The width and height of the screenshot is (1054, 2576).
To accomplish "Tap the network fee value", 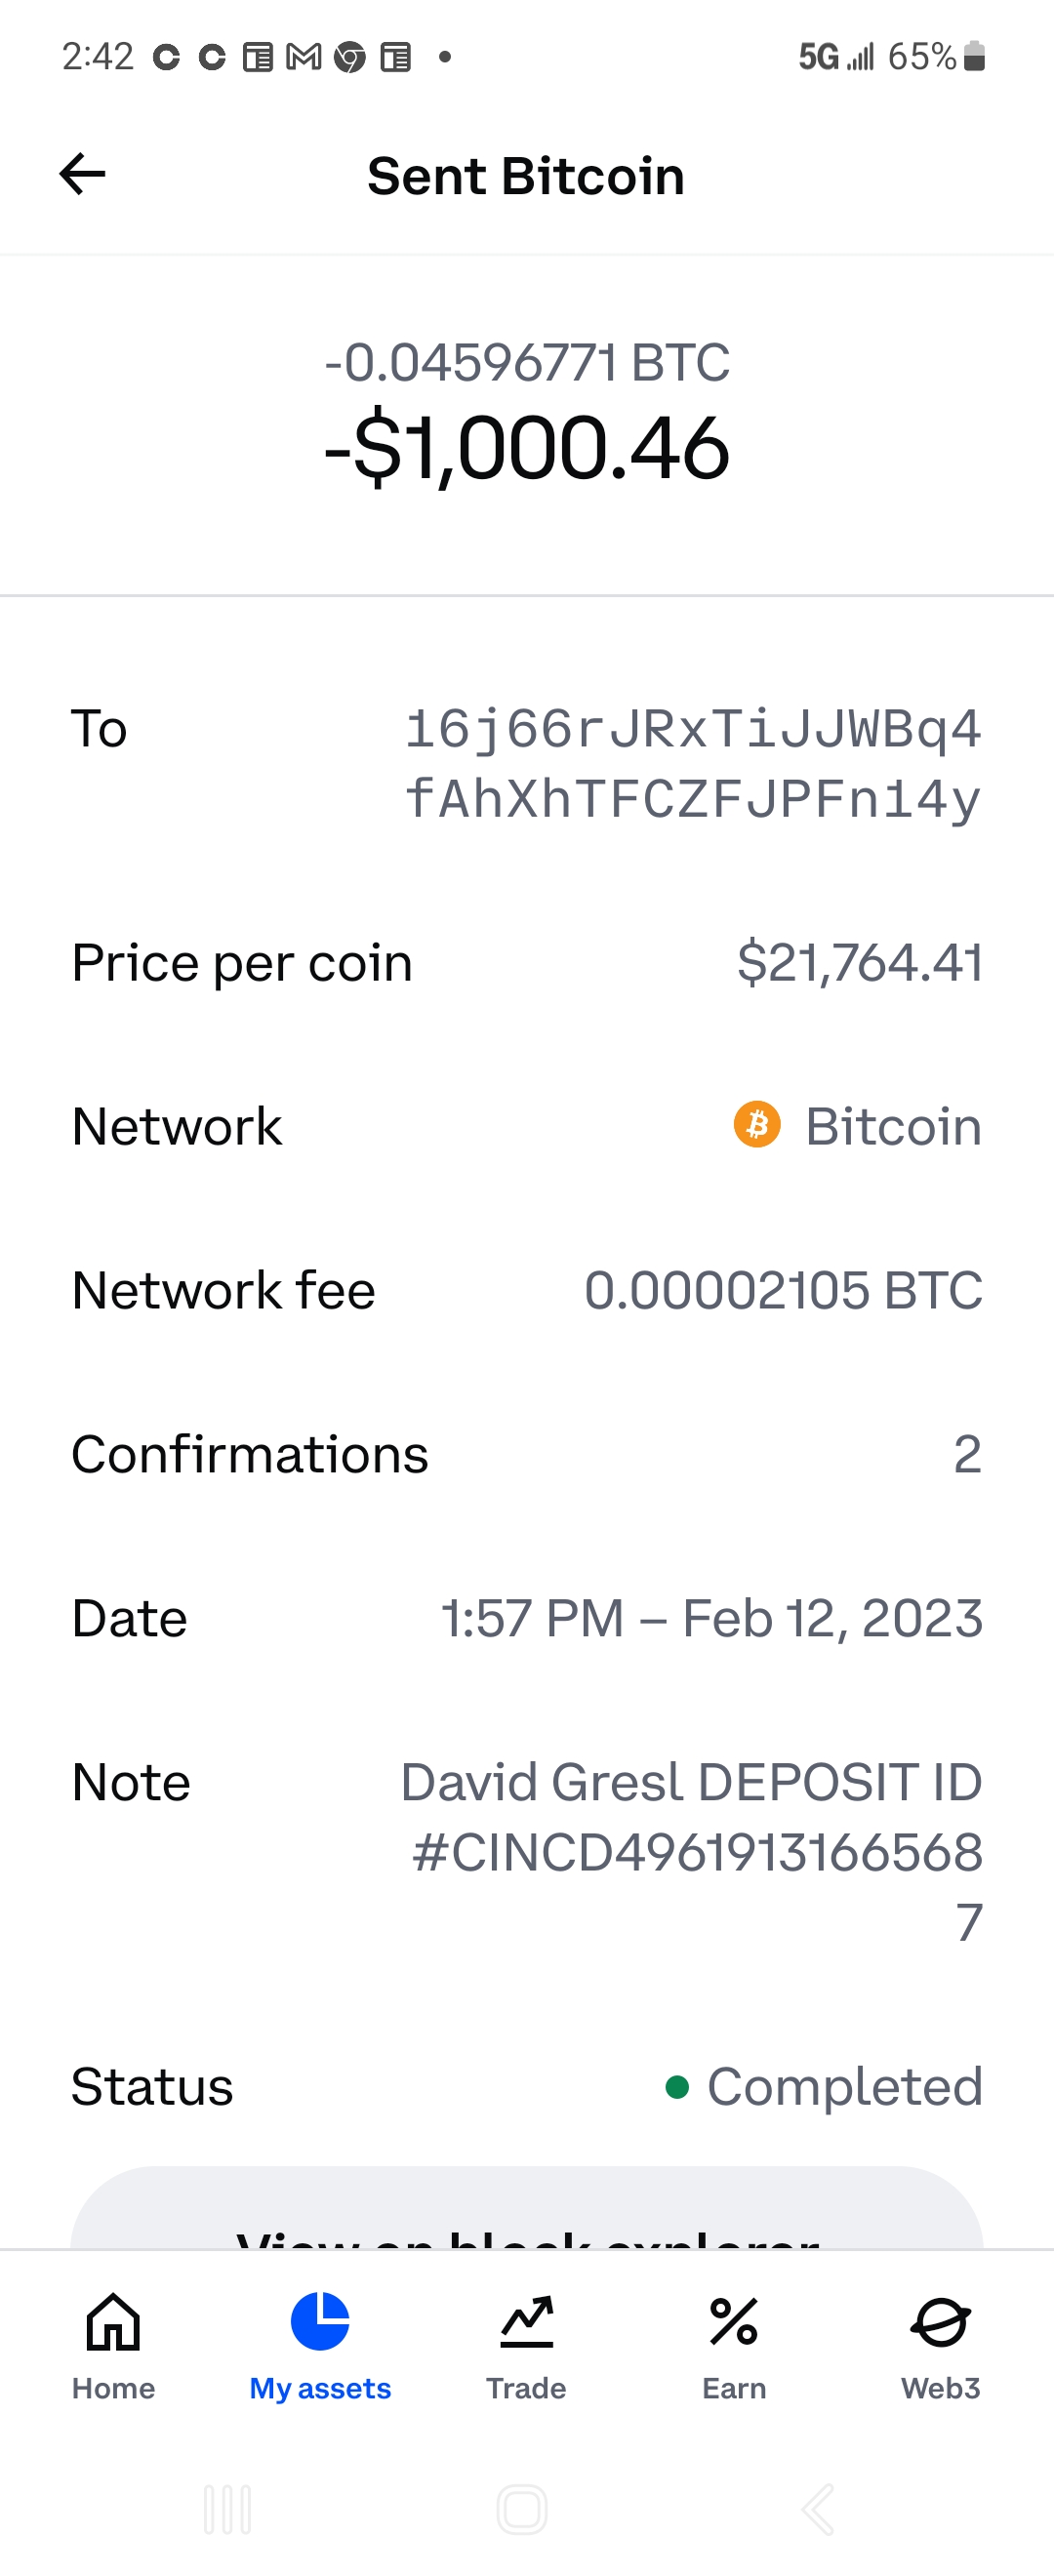I will [783, 1290].
